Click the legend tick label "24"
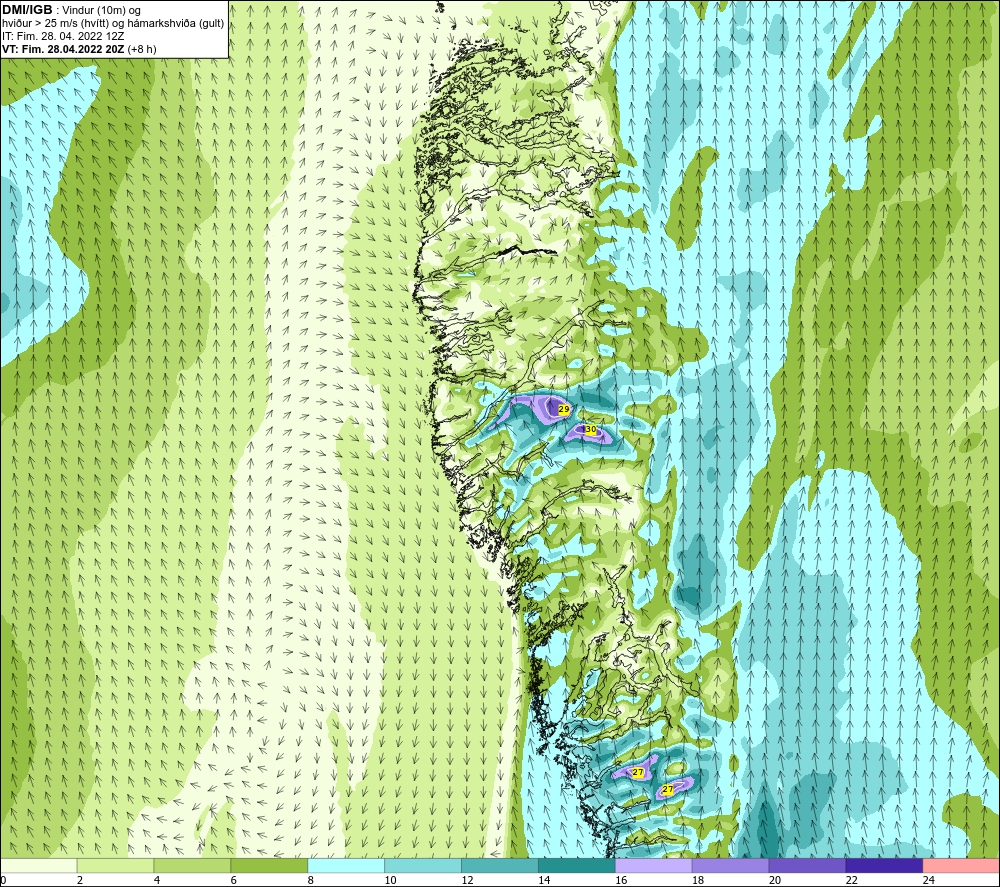The height and width of the screenshot is (887, 1000). click(x=929, y=880)
